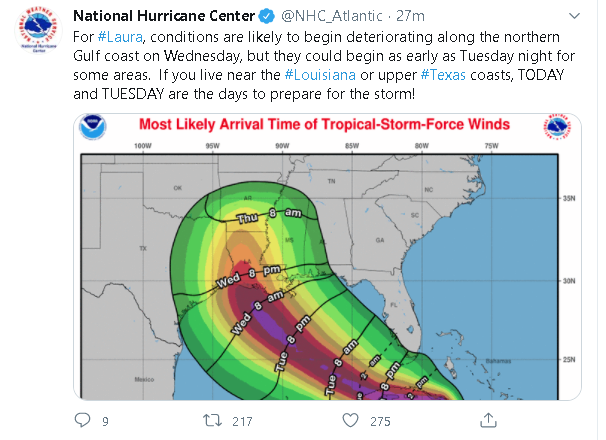
Task: Follow the #Texas hashtag link
Action: (x=443, y=75)
